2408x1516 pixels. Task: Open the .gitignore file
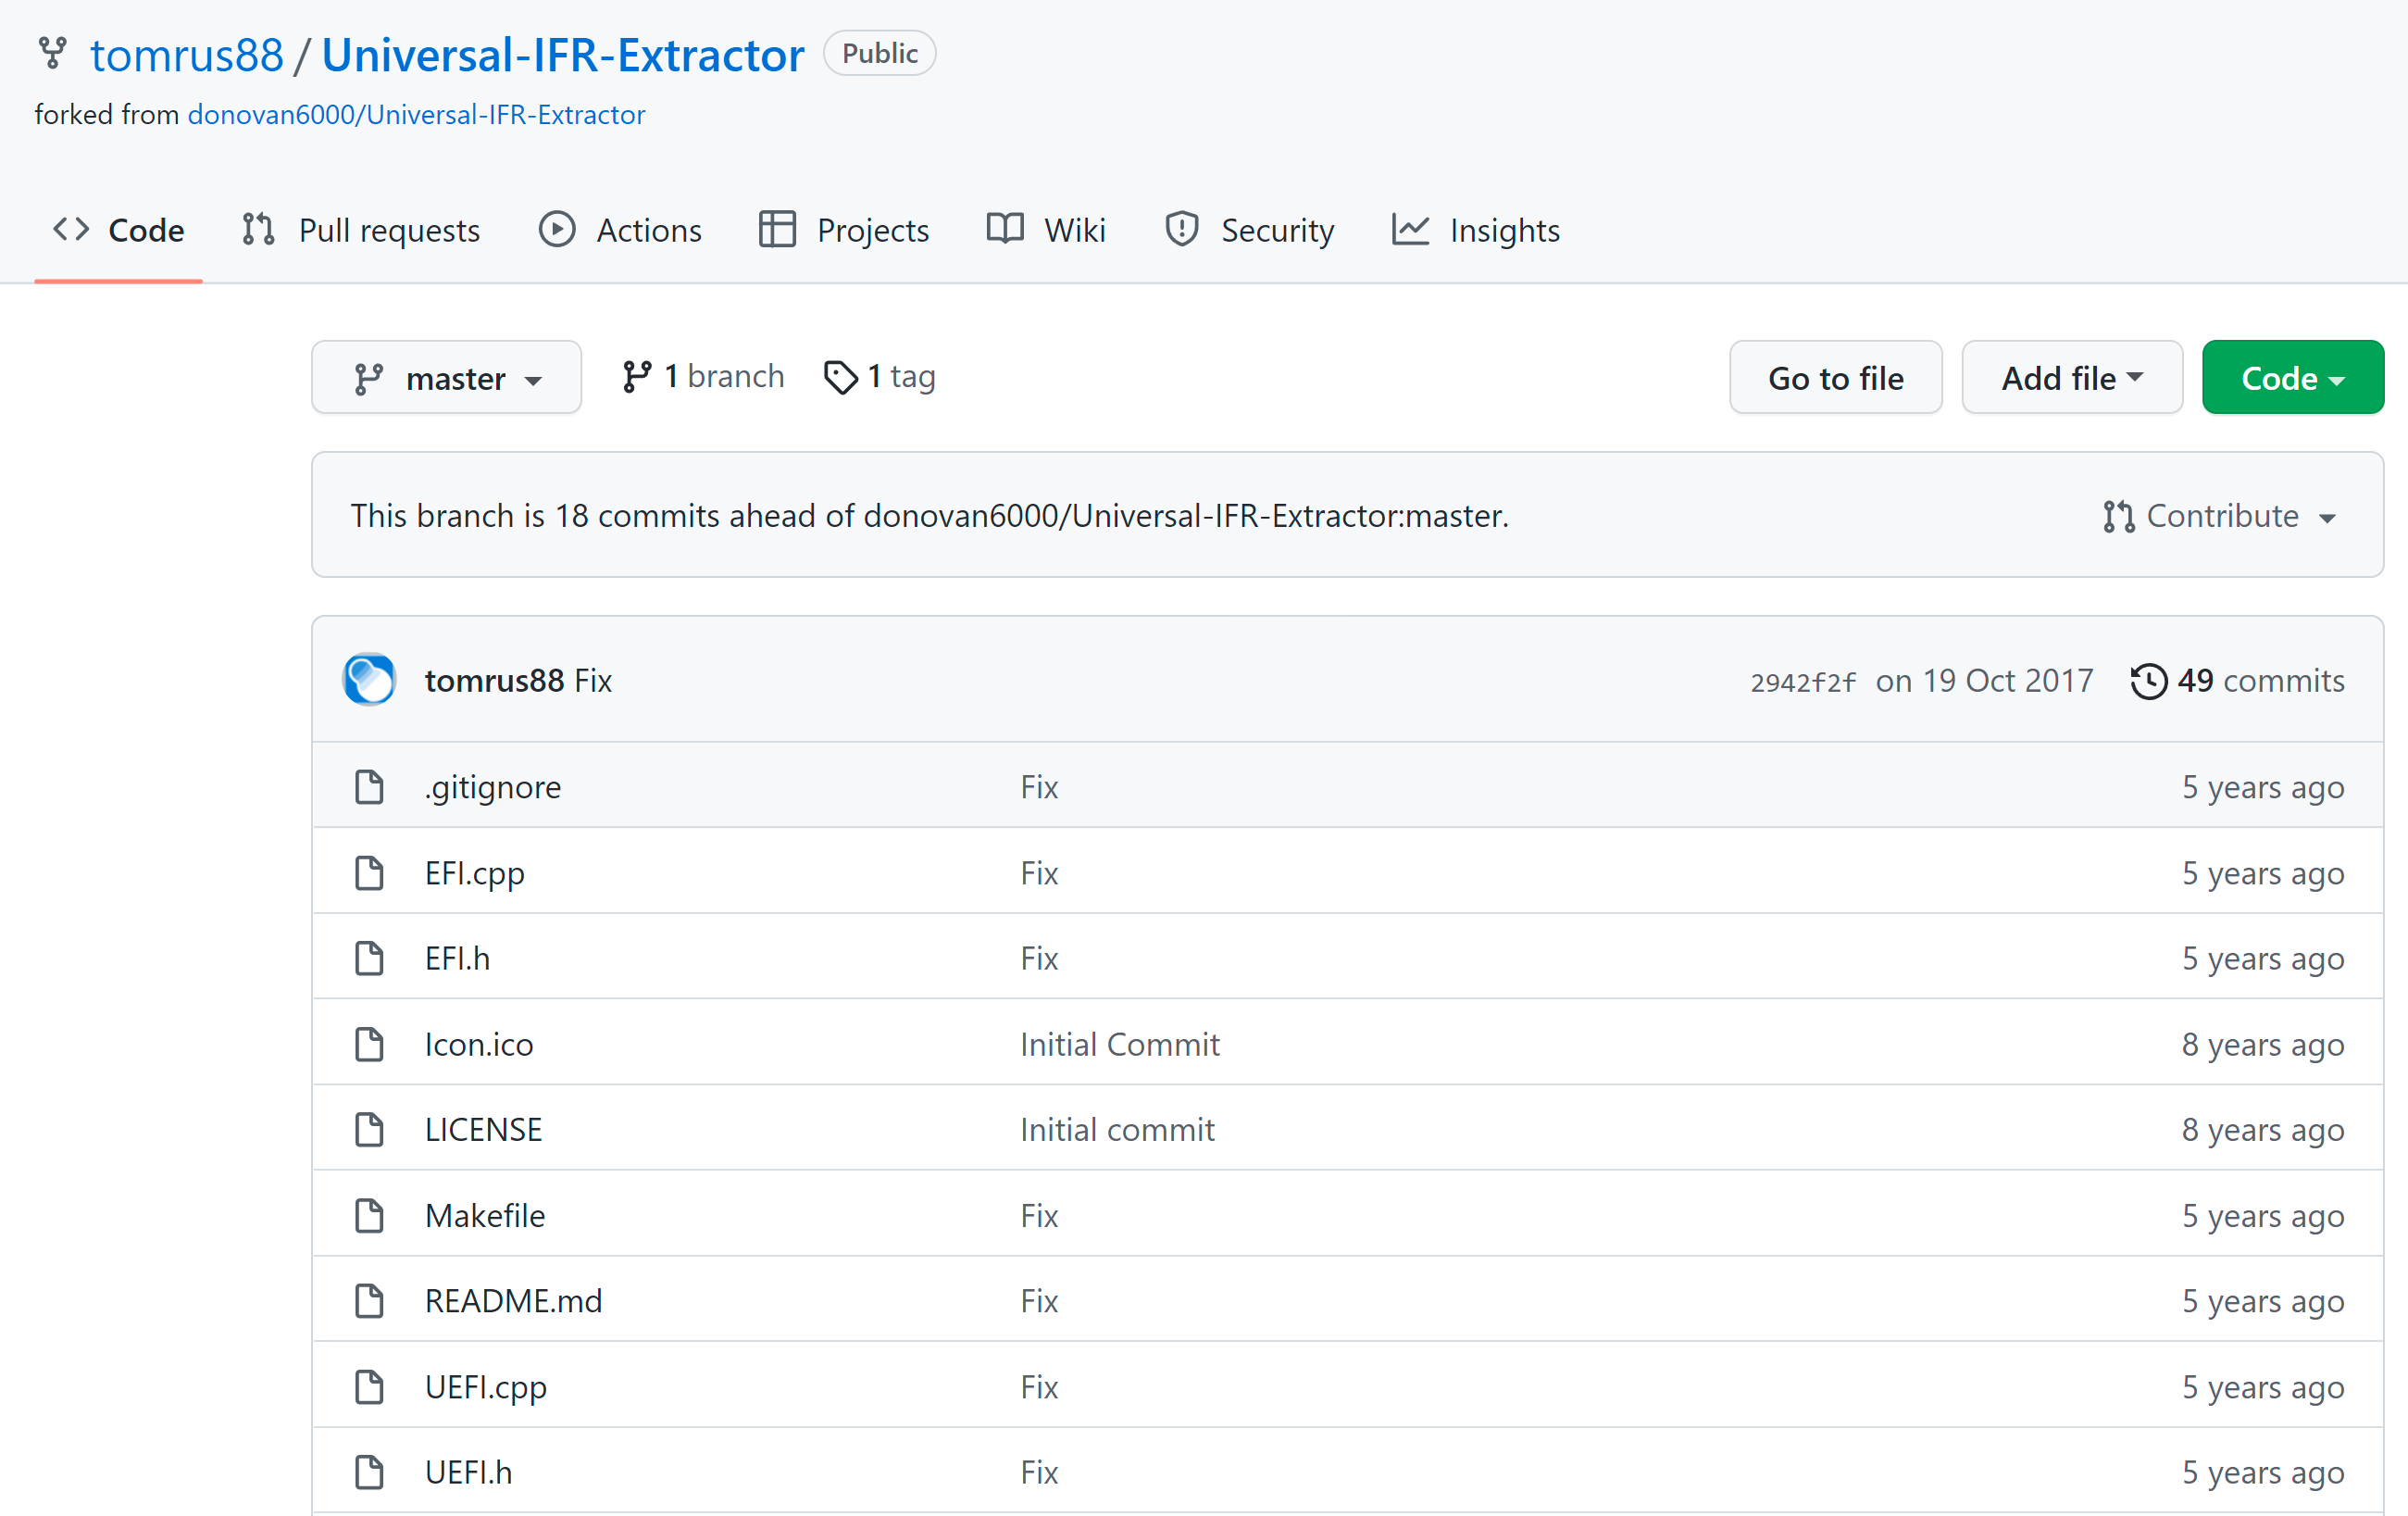493,787
